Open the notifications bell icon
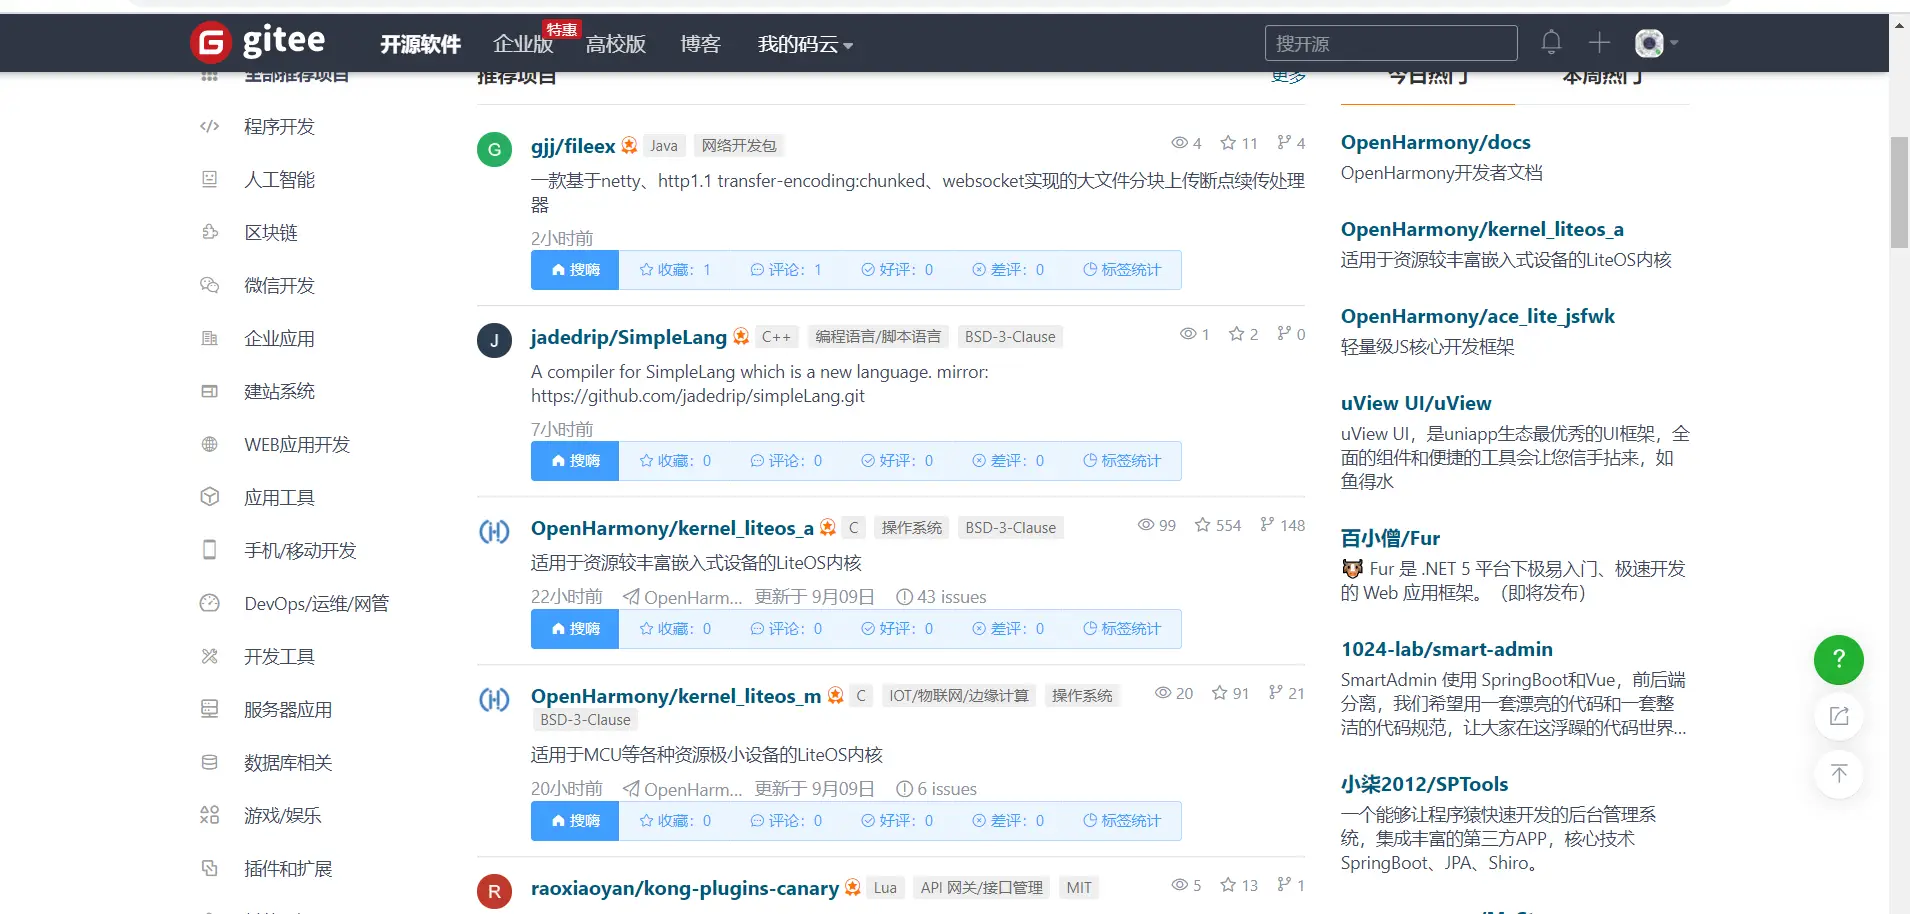The height and width of the screenshot is (914, 1910). click(1551, 42)
